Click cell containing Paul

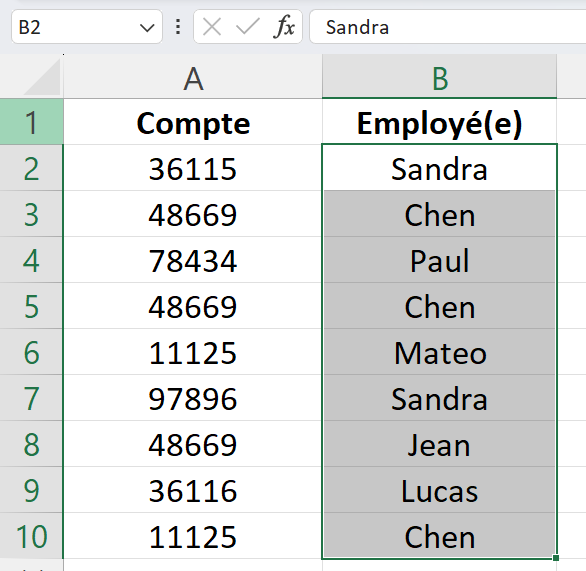point(440,260)
